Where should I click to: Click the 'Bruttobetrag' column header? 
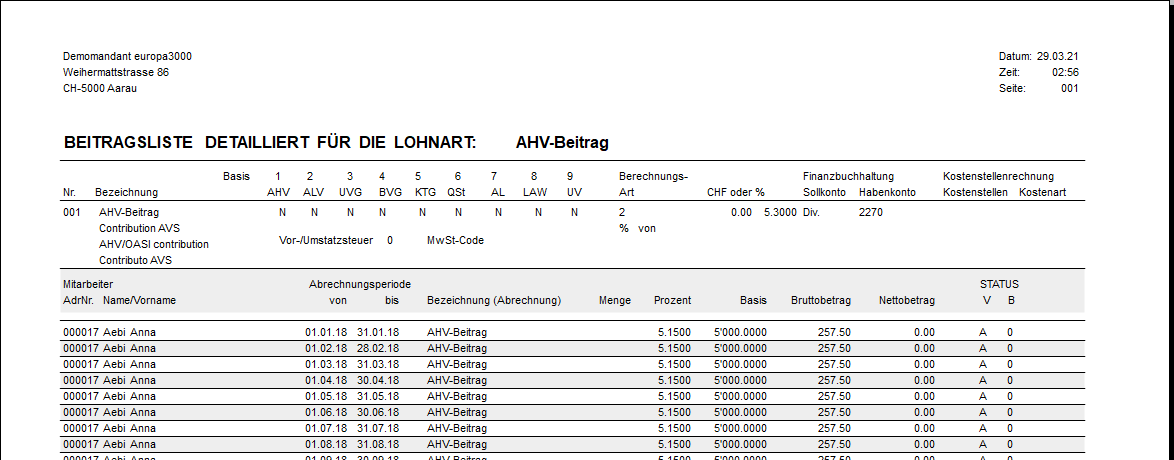[821, 300]
